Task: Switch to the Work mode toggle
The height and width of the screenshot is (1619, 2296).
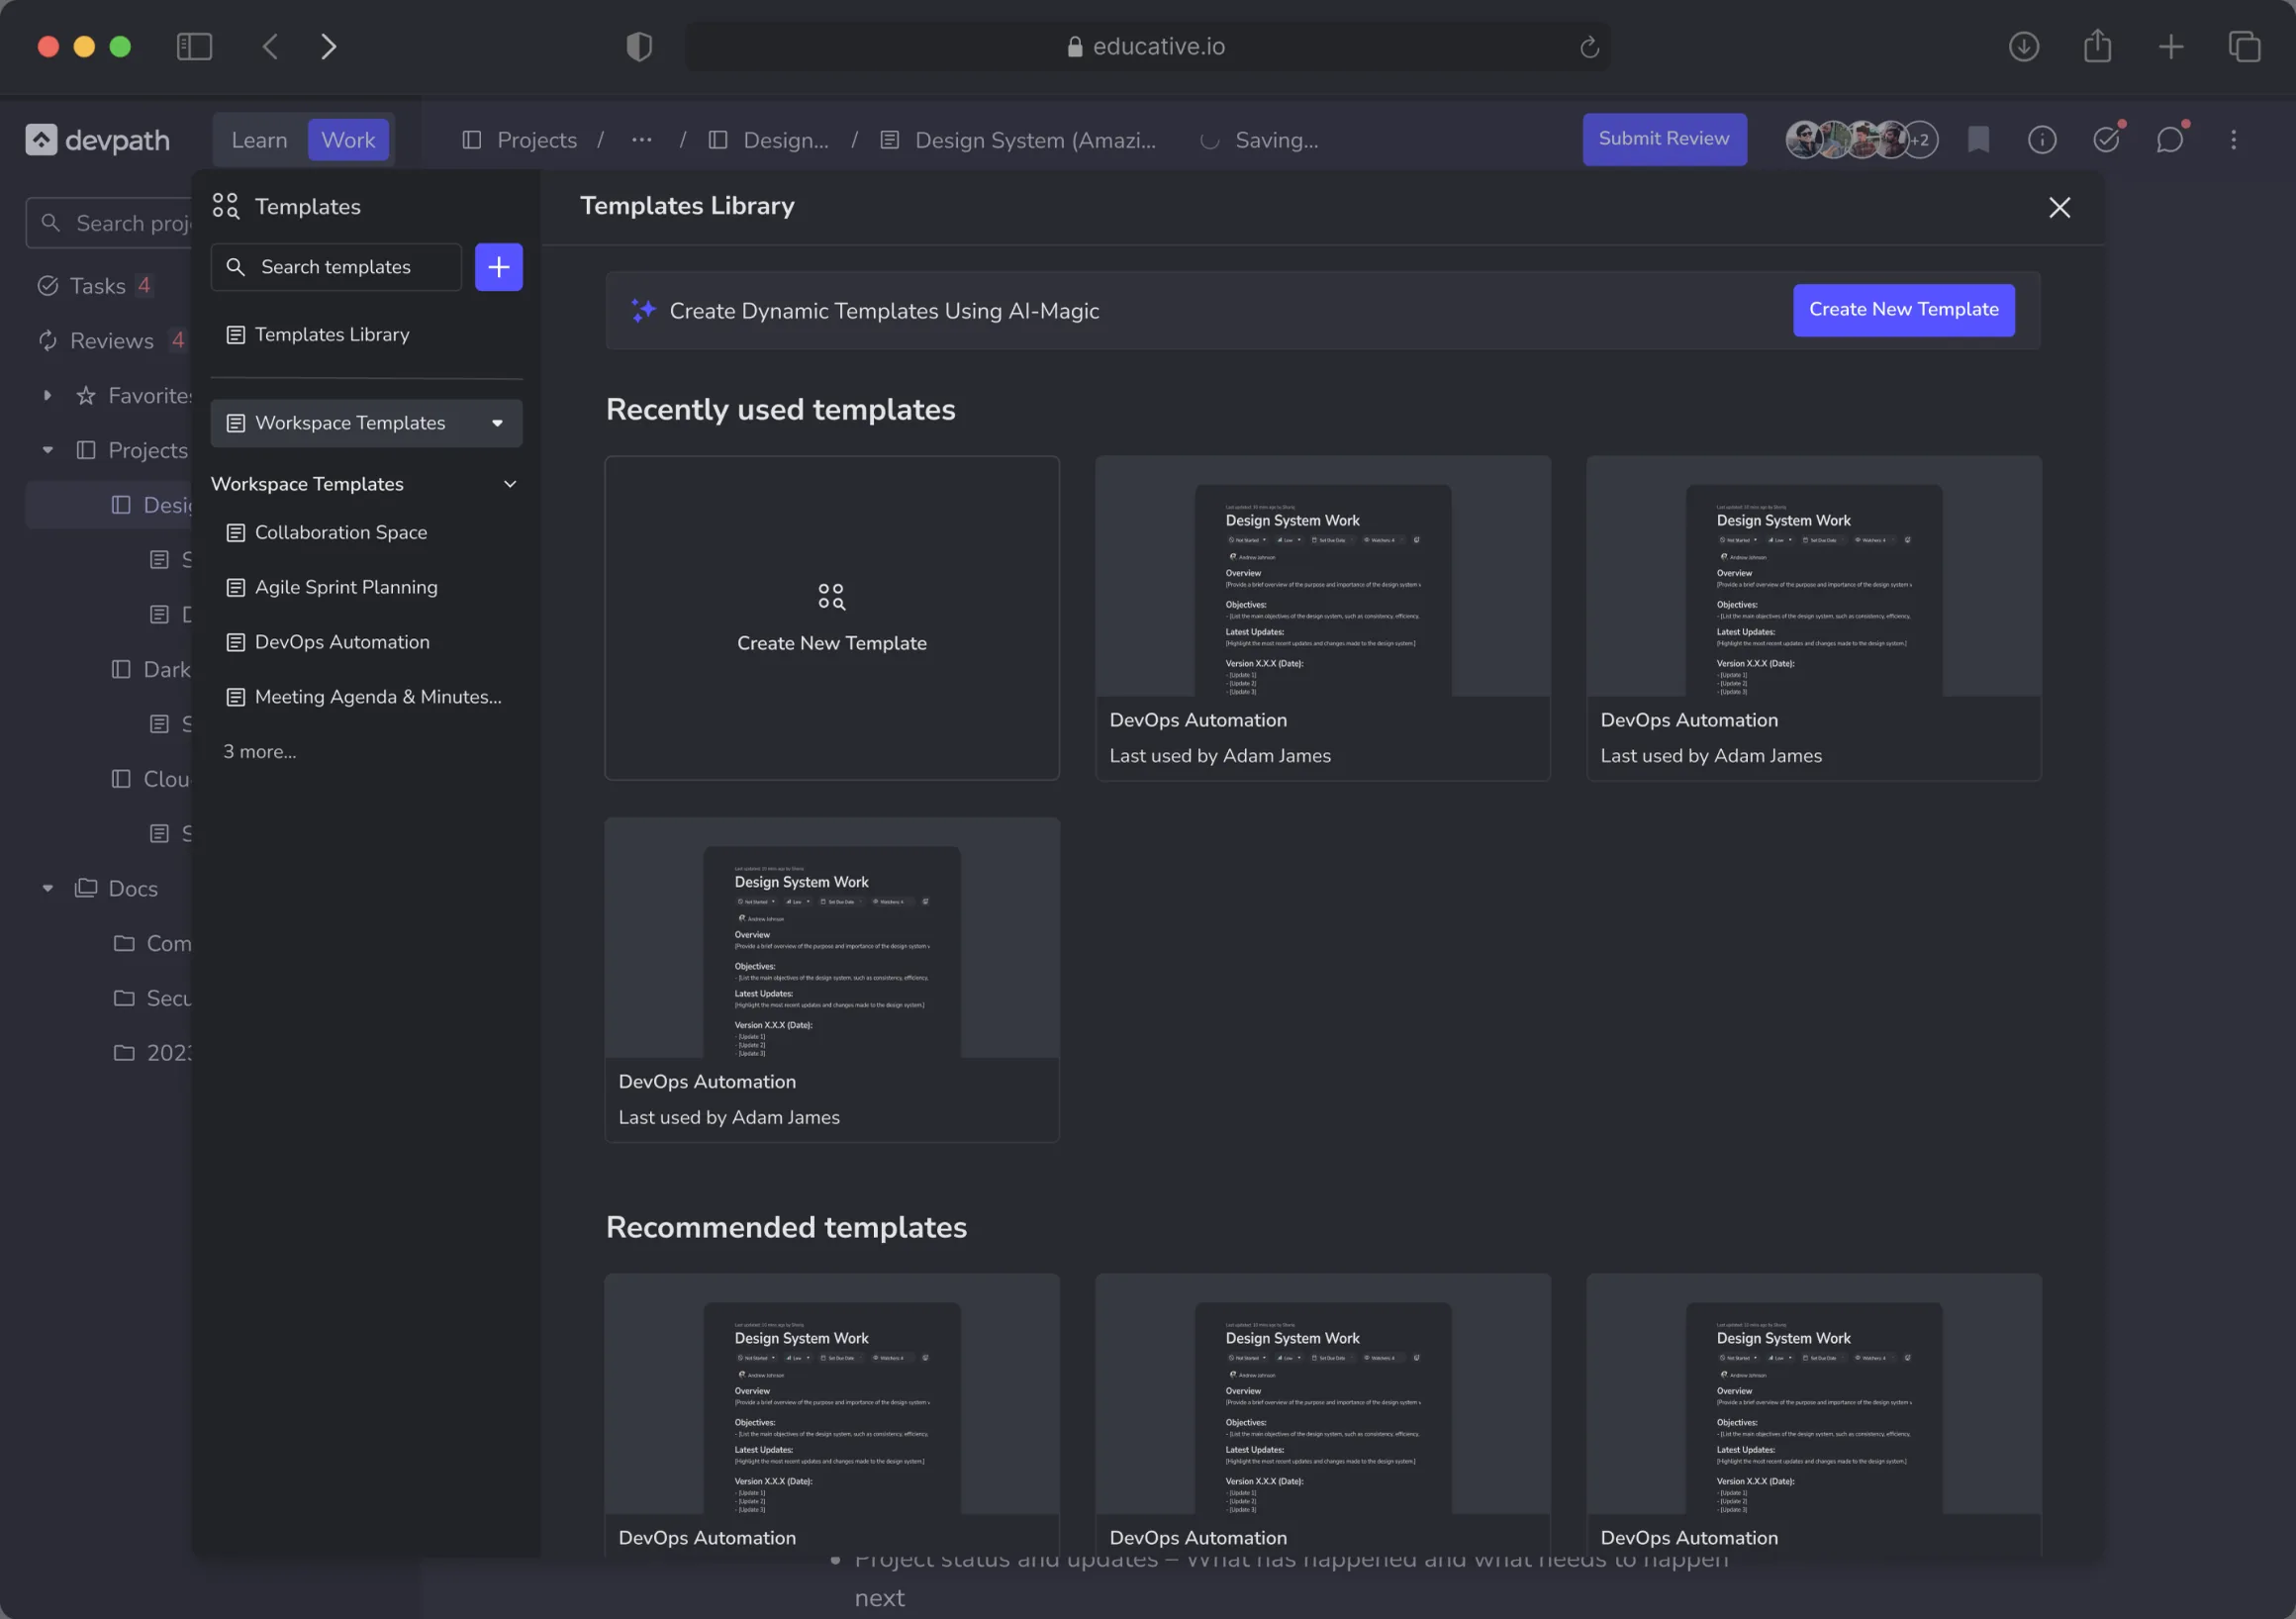Action: [x=348, y=140]
